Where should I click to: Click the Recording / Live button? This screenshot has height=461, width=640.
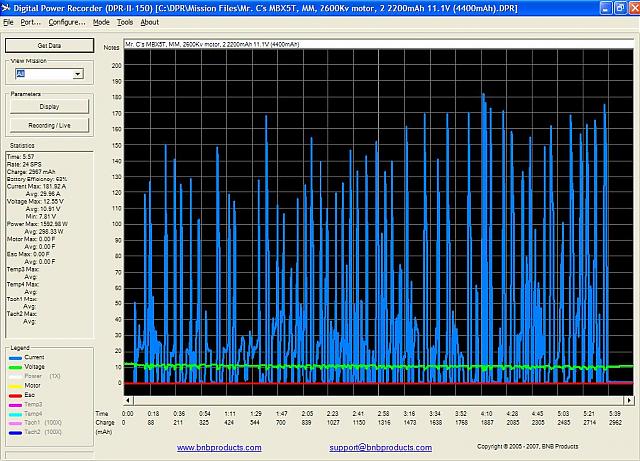pos(48,125)
